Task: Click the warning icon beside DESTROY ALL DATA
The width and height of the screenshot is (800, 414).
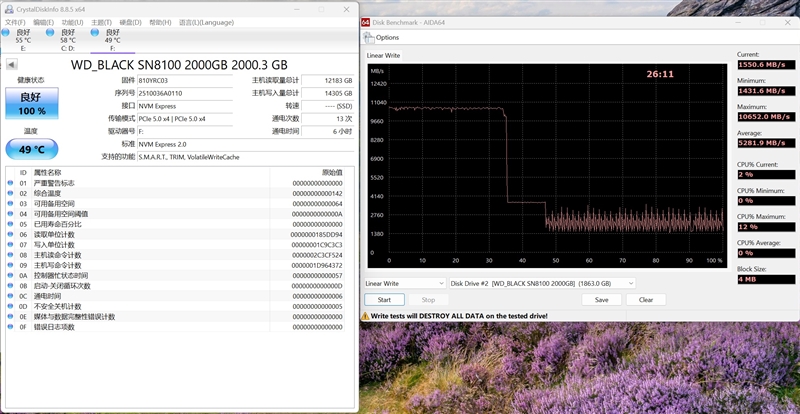Action: click(365, 316)
